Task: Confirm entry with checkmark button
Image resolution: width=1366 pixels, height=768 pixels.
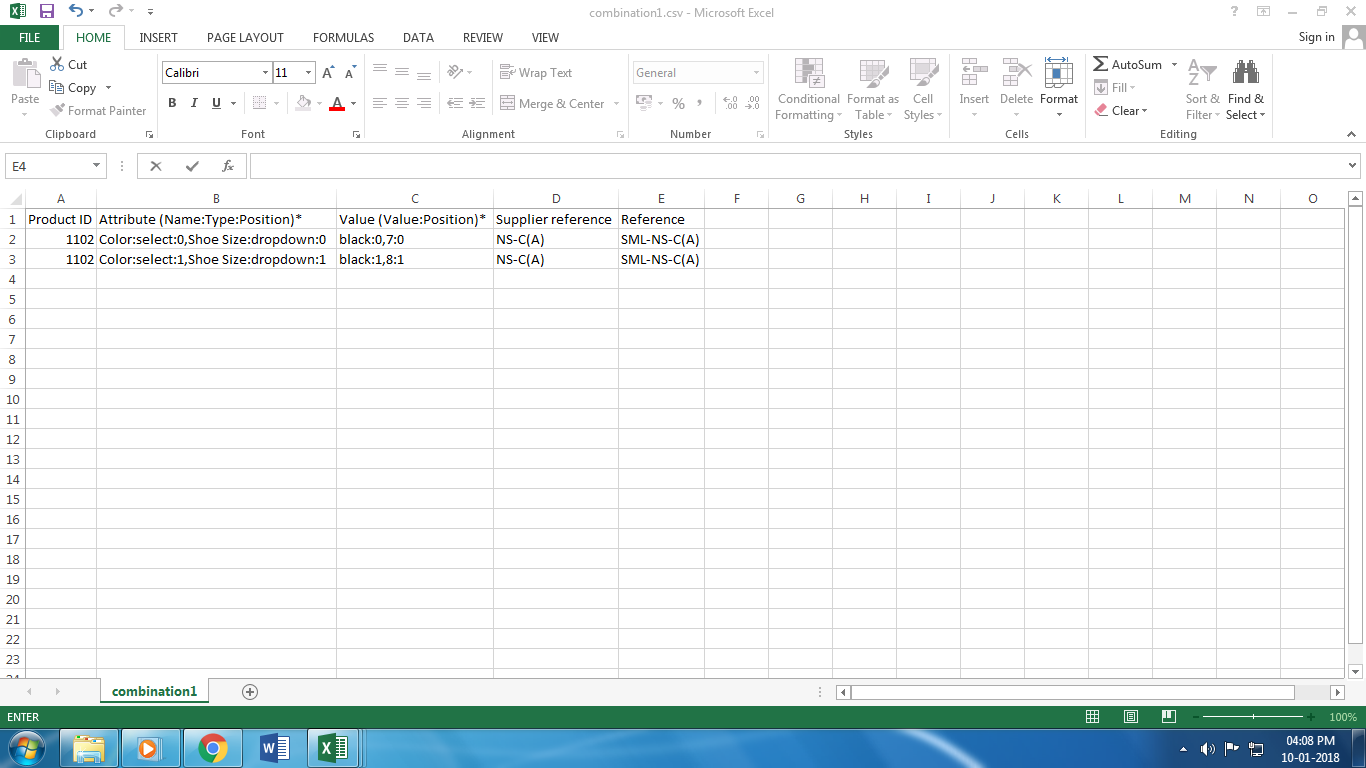Action: pos(192,166)
